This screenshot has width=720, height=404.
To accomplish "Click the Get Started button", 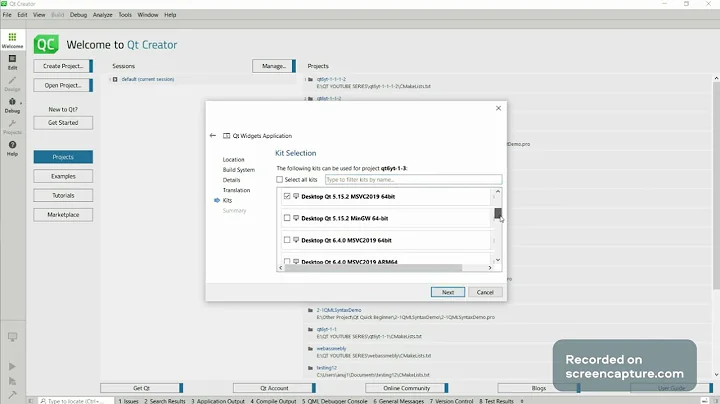I will [63, 123].
